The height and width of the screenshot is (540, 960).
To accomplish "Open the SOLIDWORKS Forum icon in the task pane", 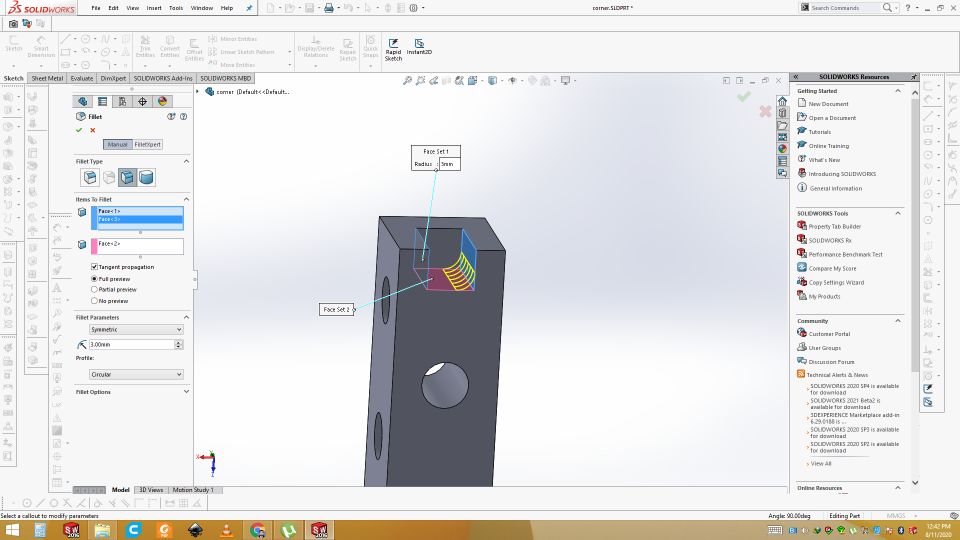I will point(782,173).
